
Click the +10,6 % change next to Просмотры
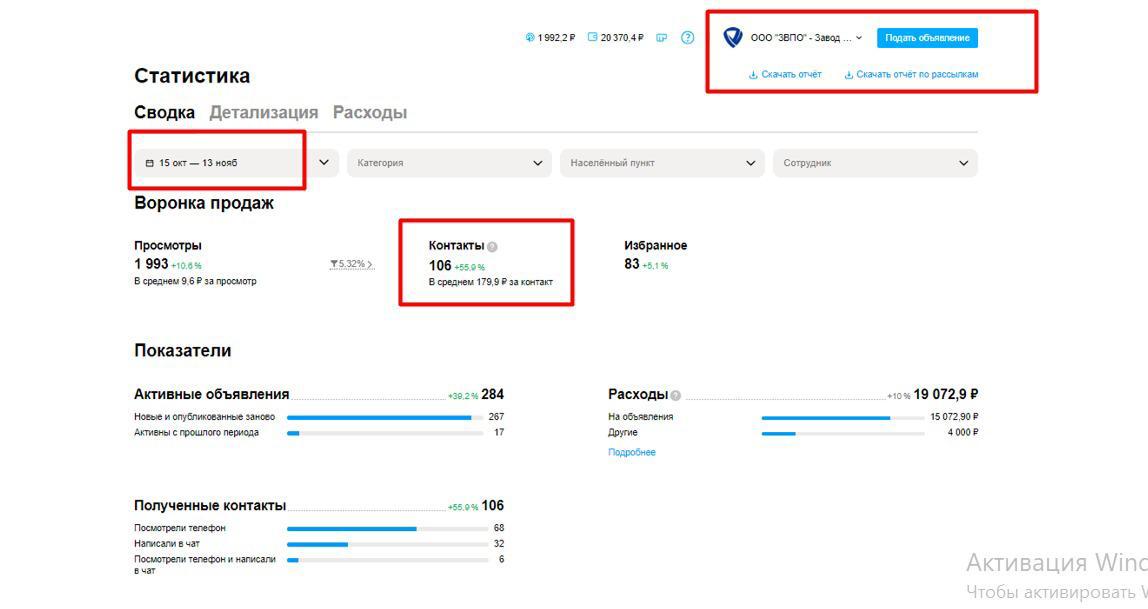pyautogui.click(x=186, y=266)
